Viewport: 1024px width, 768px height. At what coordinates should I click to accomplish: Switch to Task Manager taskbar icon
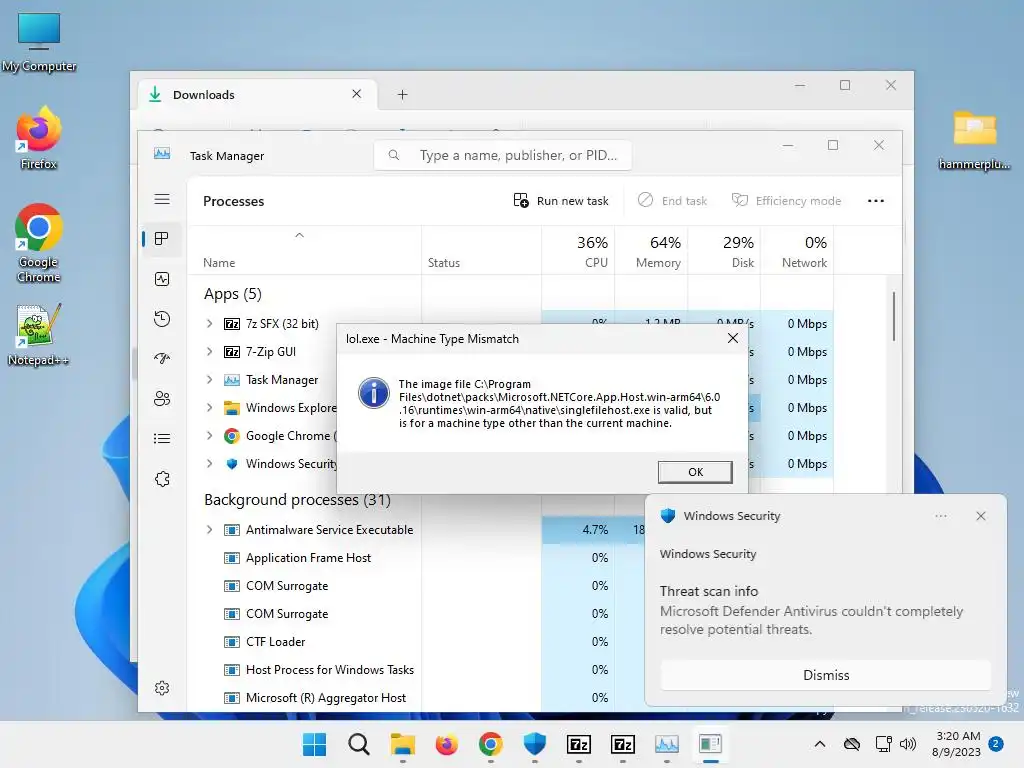click(667, 744)
